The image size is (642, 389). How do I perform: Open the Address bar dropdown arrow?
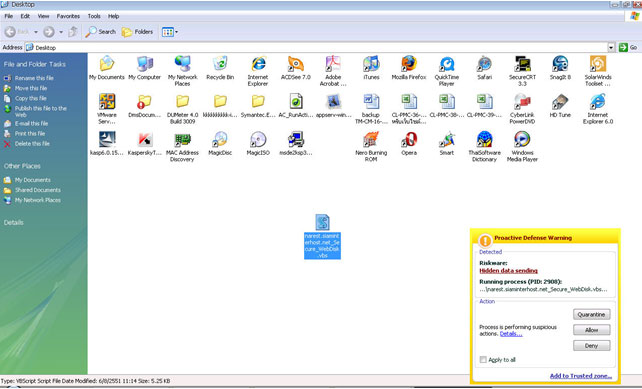(611, 47)
